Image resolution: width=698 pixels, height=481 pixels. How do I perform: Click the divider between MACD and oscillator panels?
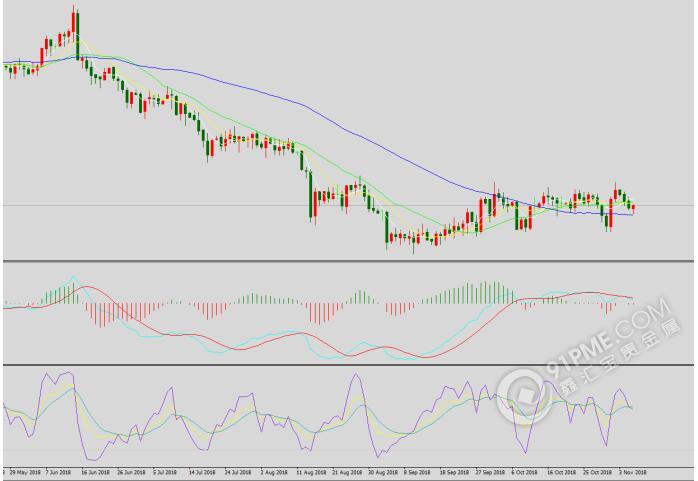tap(348, 365)
